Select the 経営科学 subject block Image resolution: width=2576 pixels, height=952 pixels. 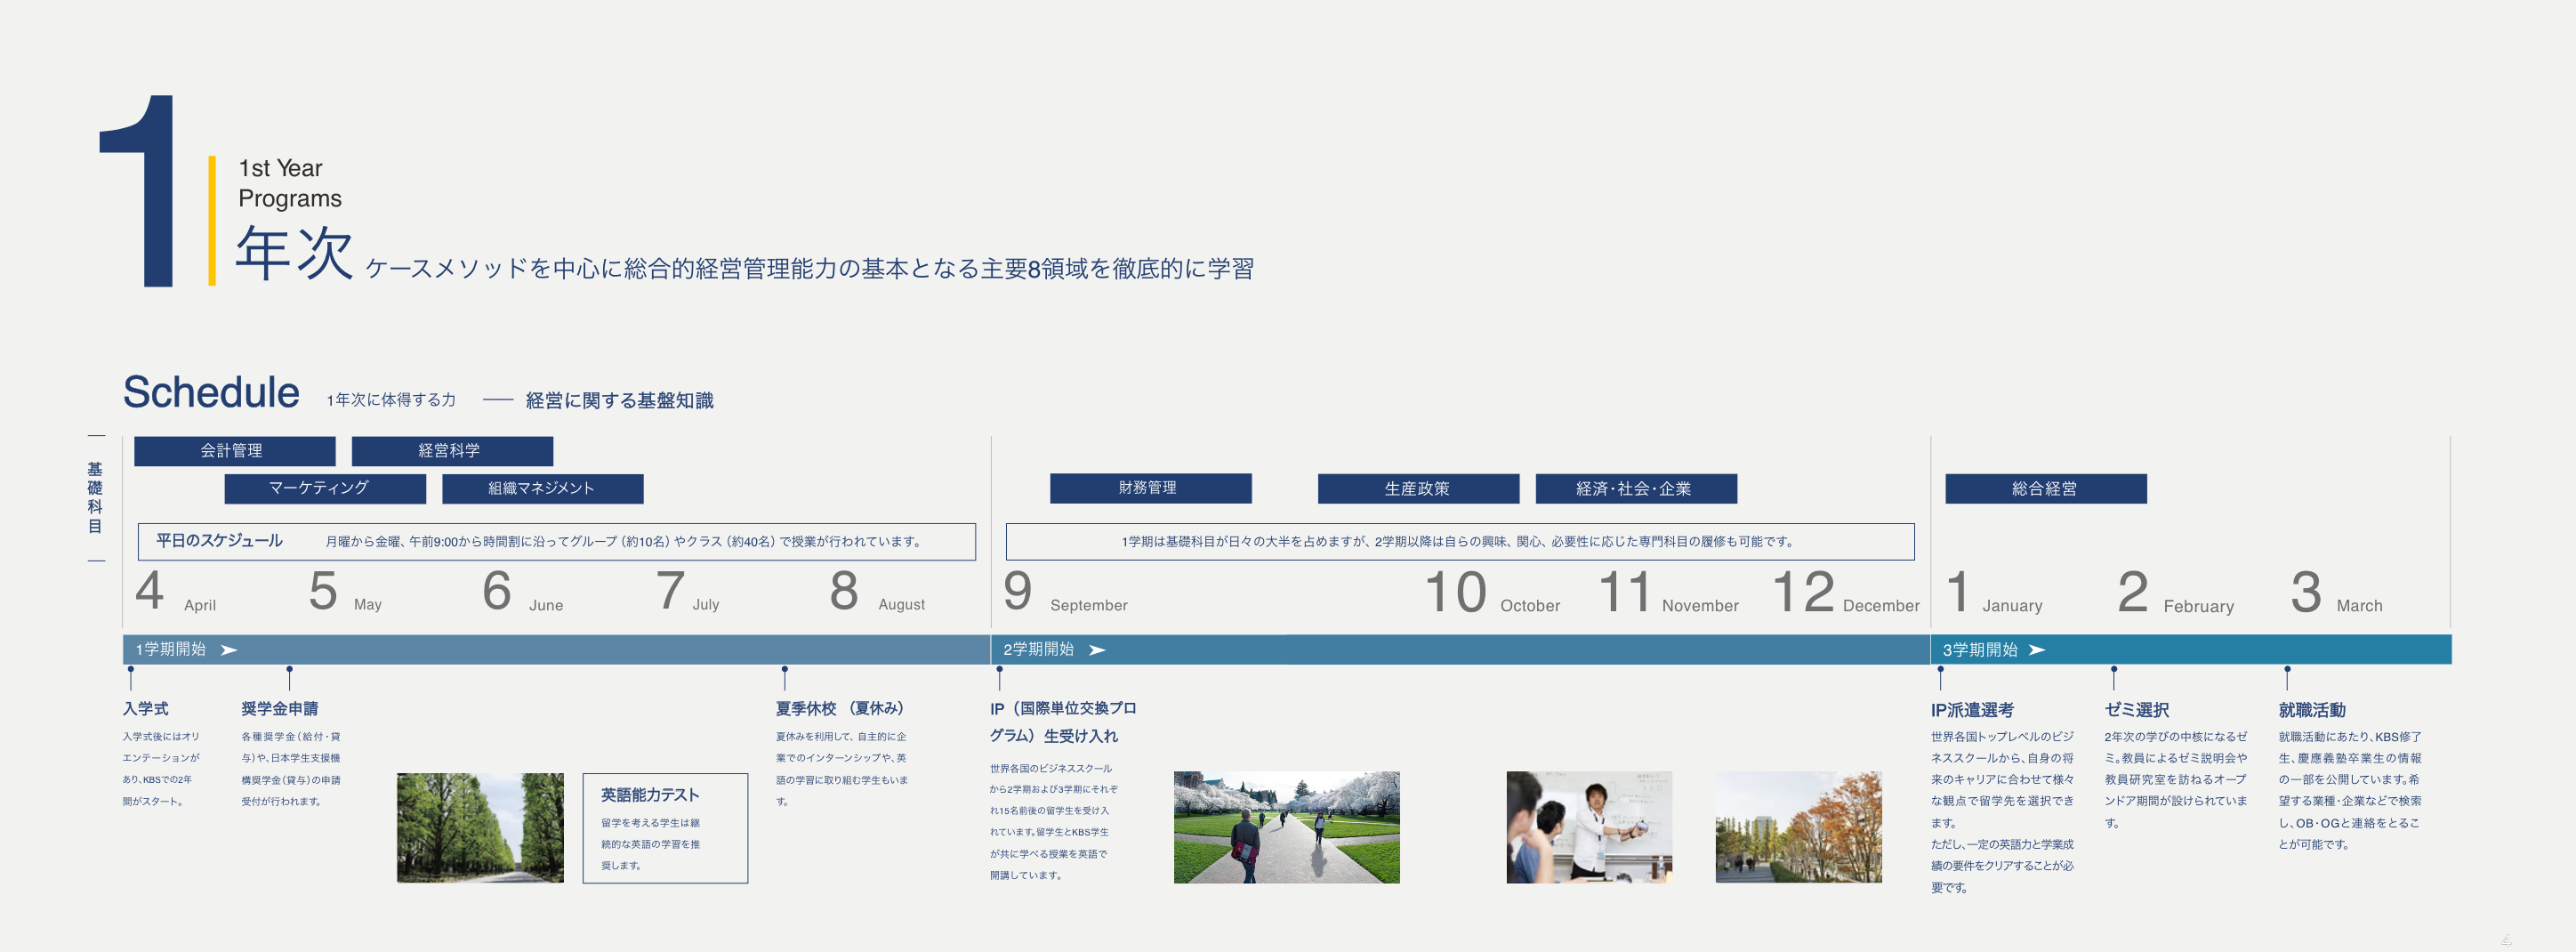[451, 451]
